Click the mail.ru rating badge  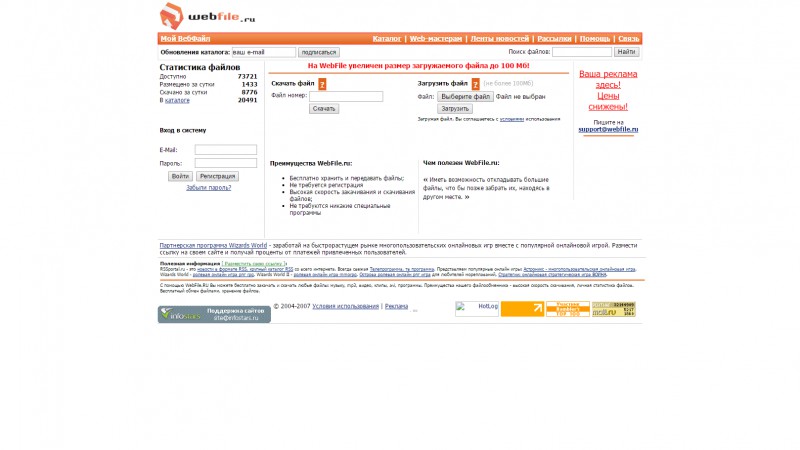[613, 309]
